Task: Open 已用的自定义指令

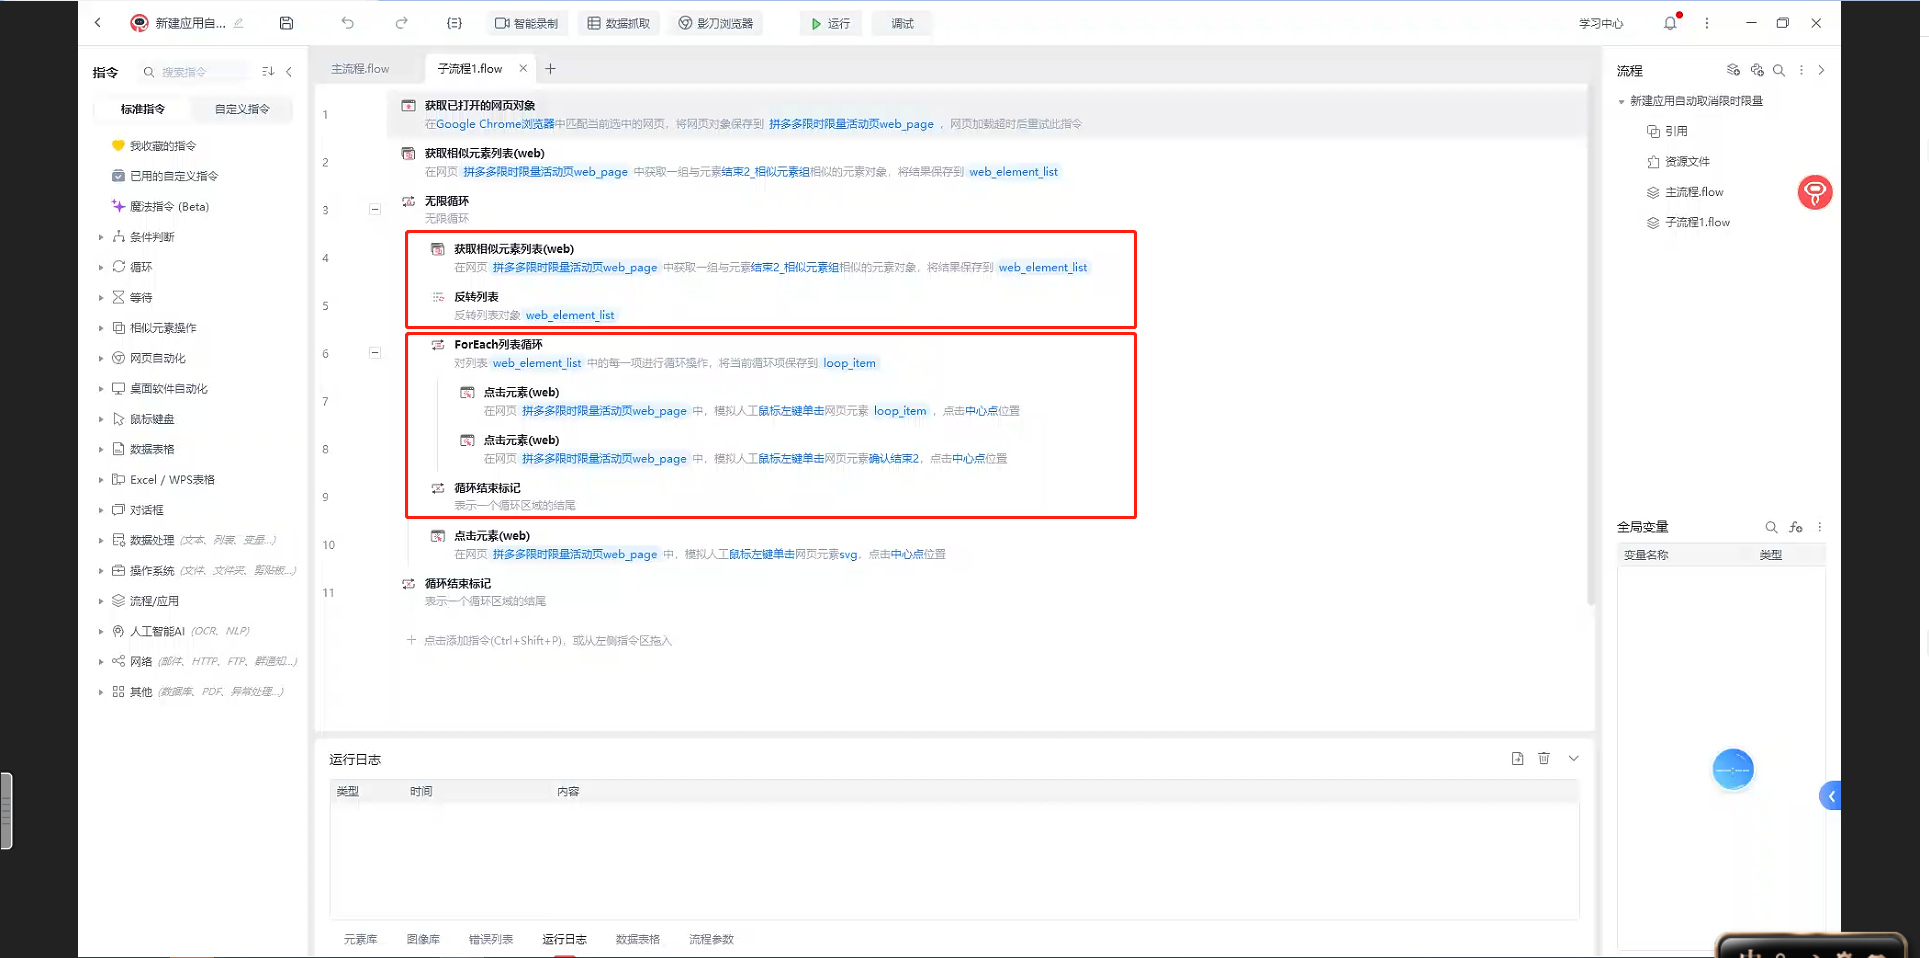Action: tap(173, 176)
